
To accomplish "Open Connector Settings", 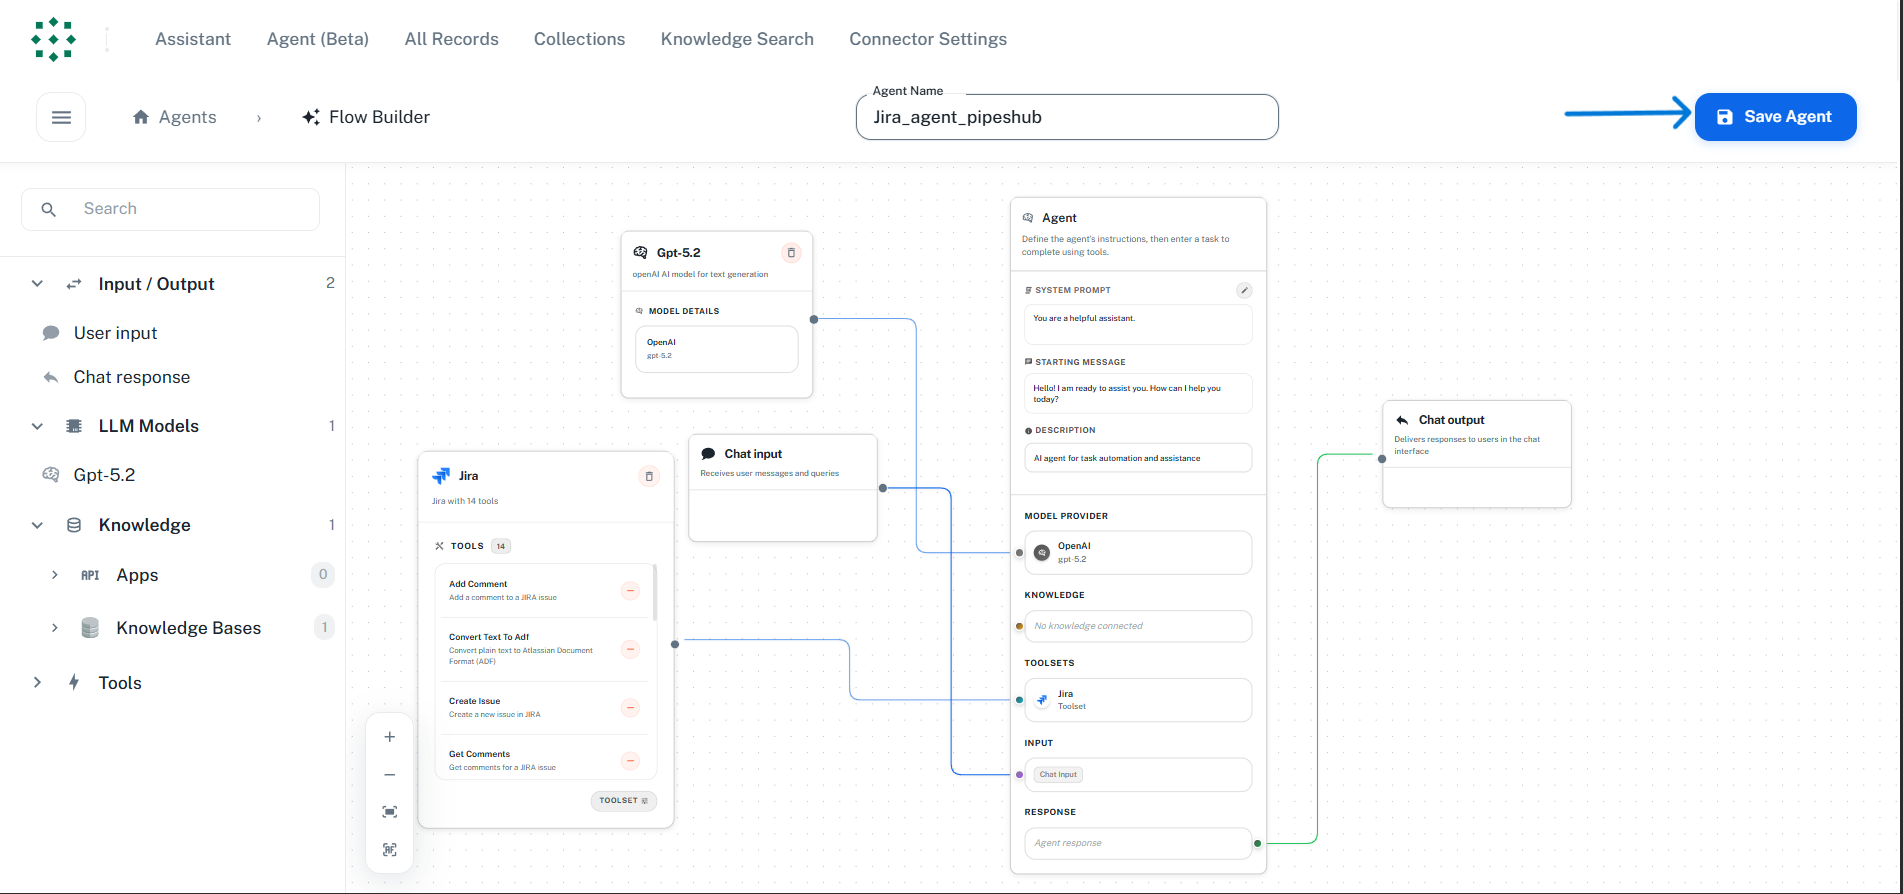I will [x=928, y=39].
